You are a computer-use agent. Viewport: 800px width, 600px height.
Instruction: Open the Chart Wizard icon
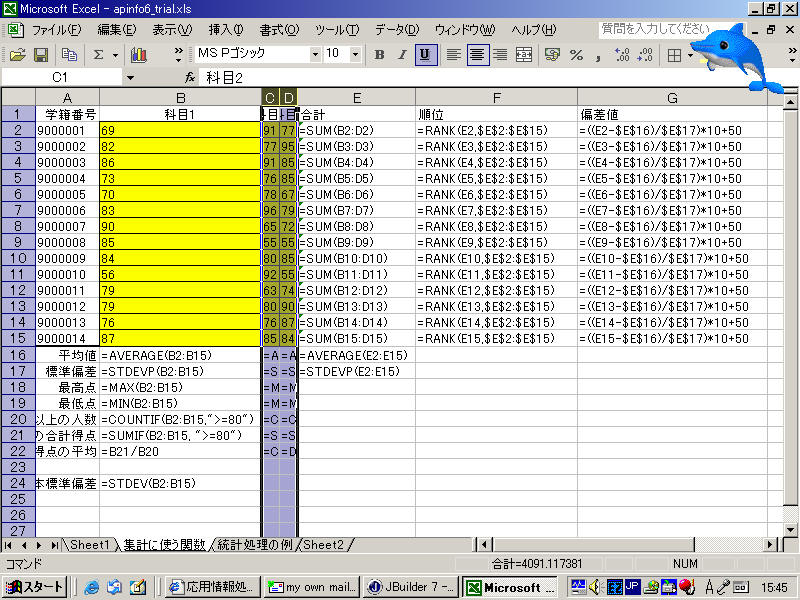pyautogui.click(x=138, y=54)
